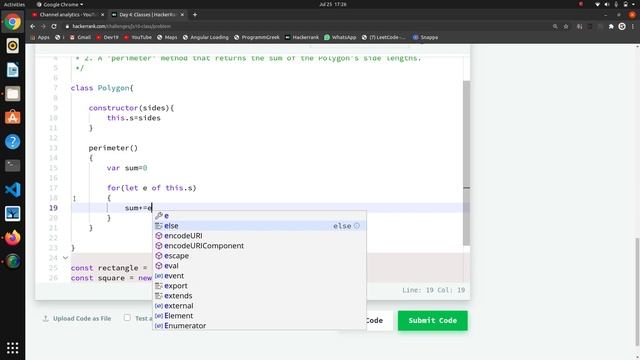This screenshot has width=640, height=360.
Task: Select the 'e' autocomplete suggestion
Action: [259, 216]
